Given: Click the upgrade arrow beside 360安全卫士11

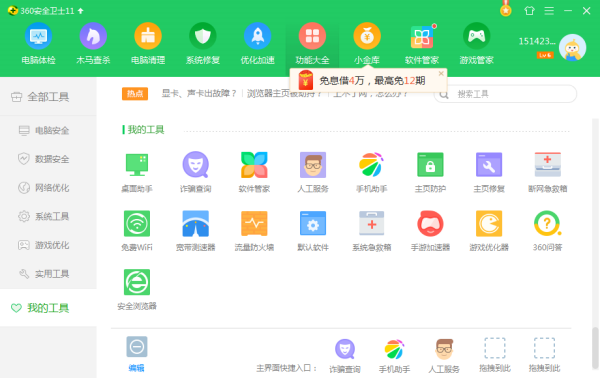Looking at the screenshot, I should point(80,11).
